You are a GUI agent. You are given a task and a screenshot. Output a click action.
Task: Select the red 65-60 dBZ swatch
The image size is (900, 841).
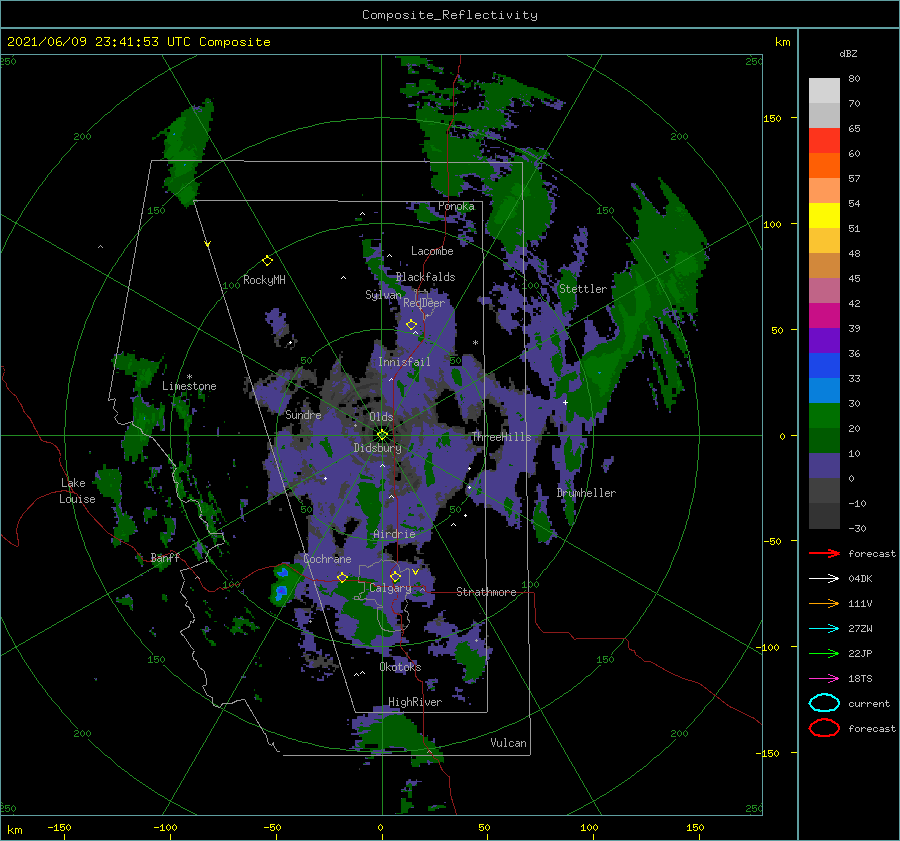click(x=824, y=141)
